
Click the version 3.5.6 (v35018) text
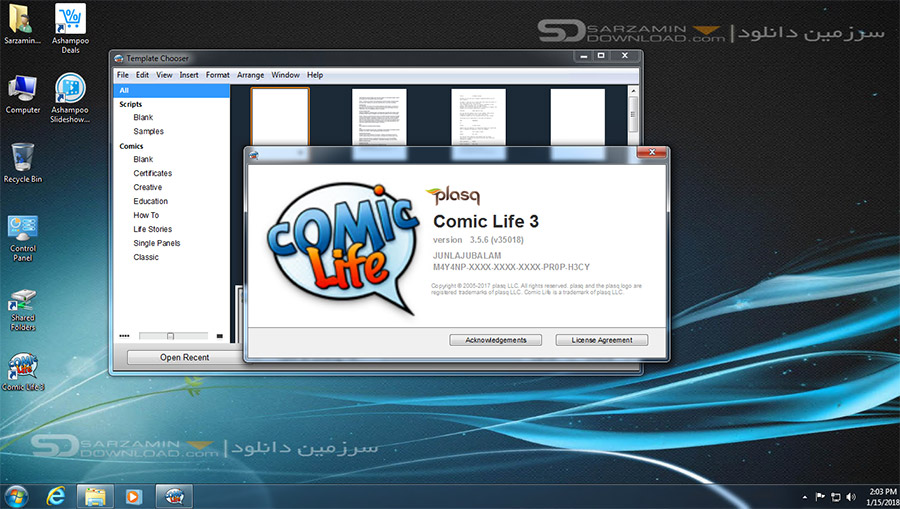[478, 240]
